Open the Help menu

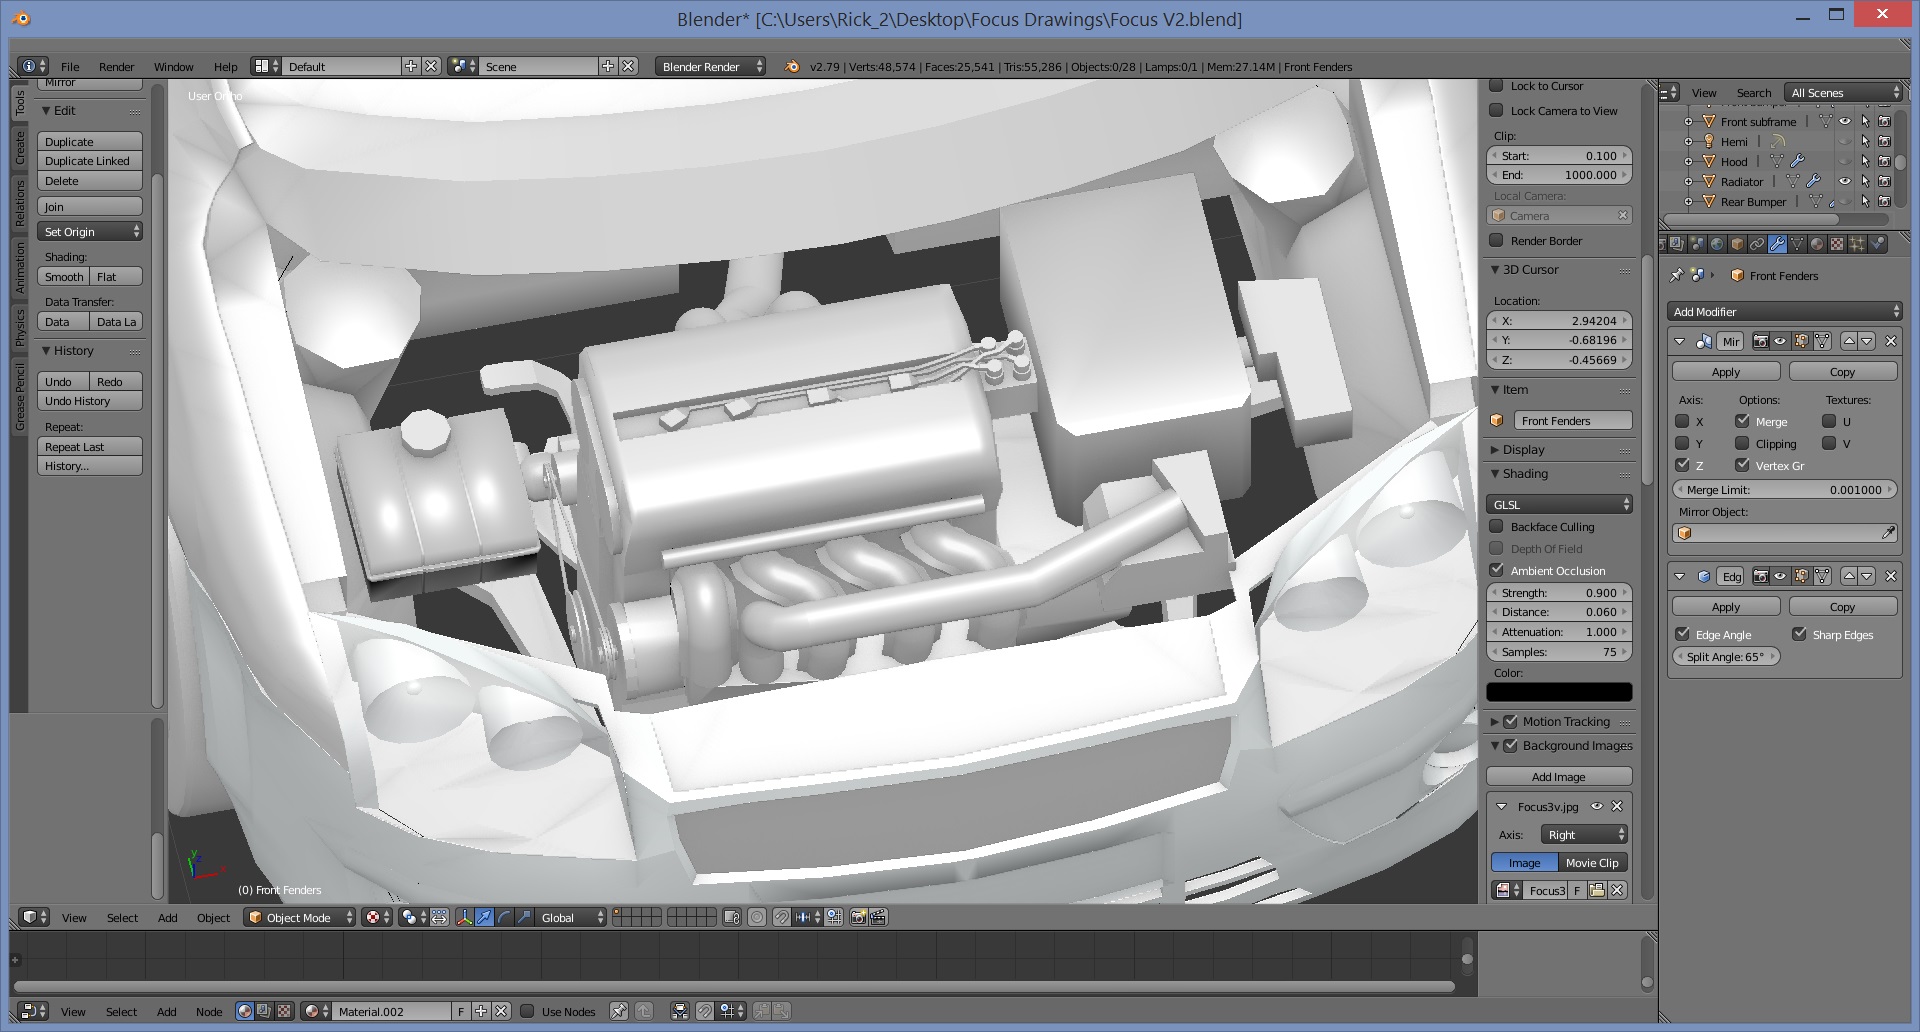[225, 66]
